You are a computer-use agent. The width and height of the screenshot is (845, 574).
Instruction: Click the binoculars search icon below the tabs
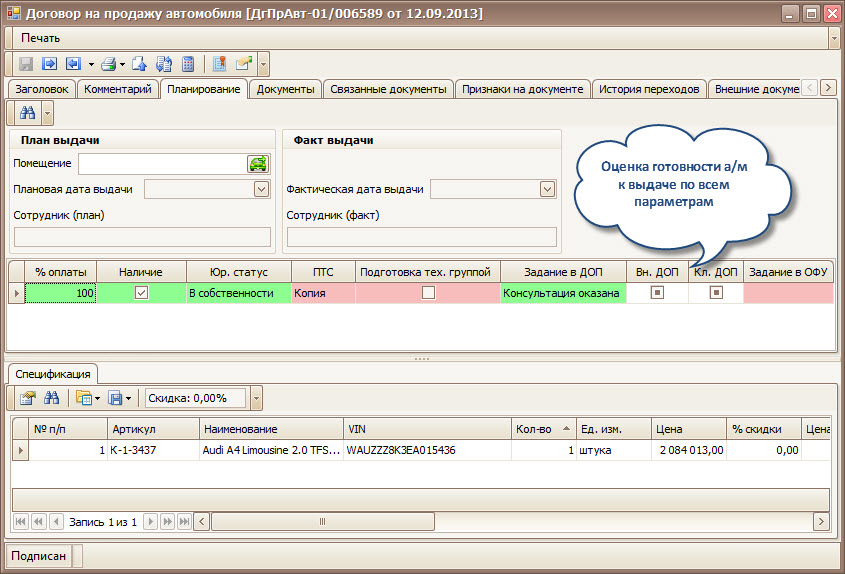click(x=27, y=112)
